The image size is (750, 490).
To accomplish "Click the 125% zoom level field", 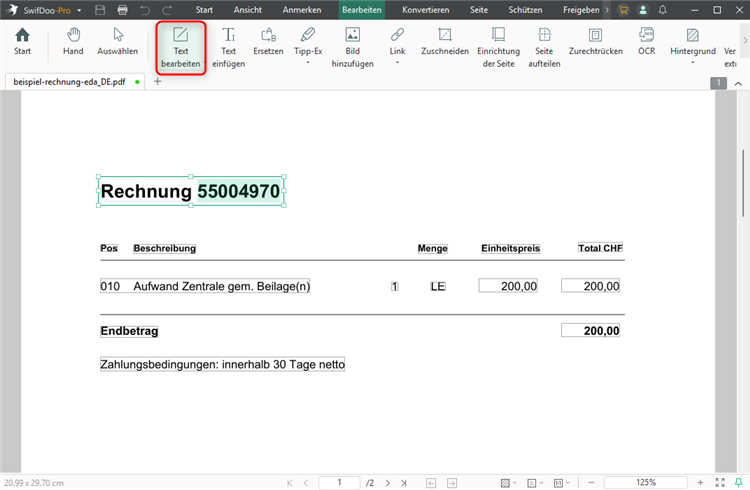I will [x=646, y=482].
